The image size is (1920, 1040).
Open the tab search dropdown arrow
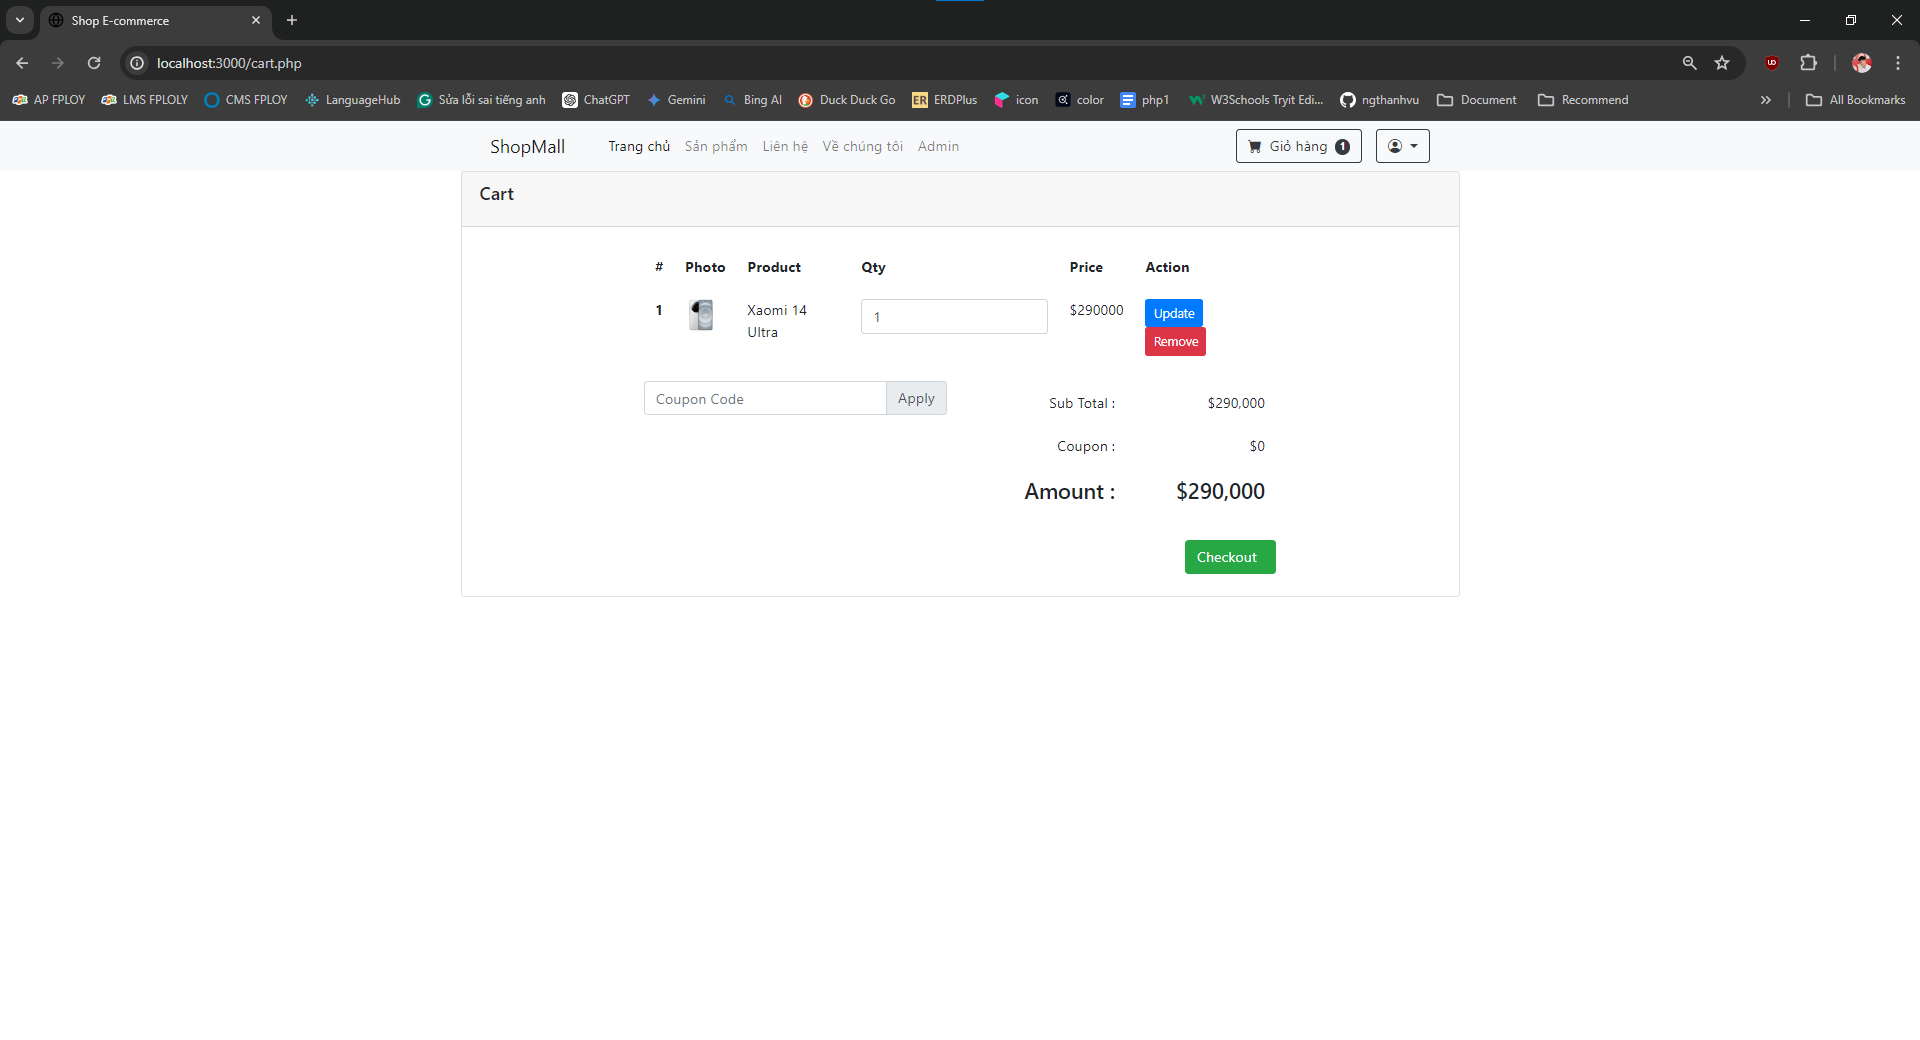(x=20, y=20)
